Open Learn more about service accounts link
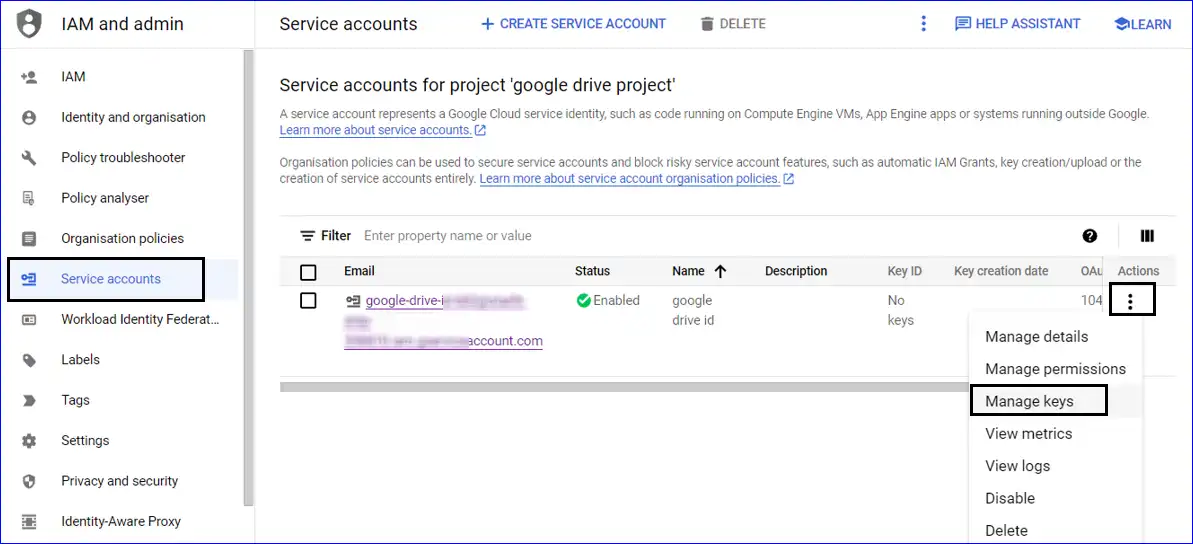The width and height of the screenshot is (1193, 544). (375, 130)
